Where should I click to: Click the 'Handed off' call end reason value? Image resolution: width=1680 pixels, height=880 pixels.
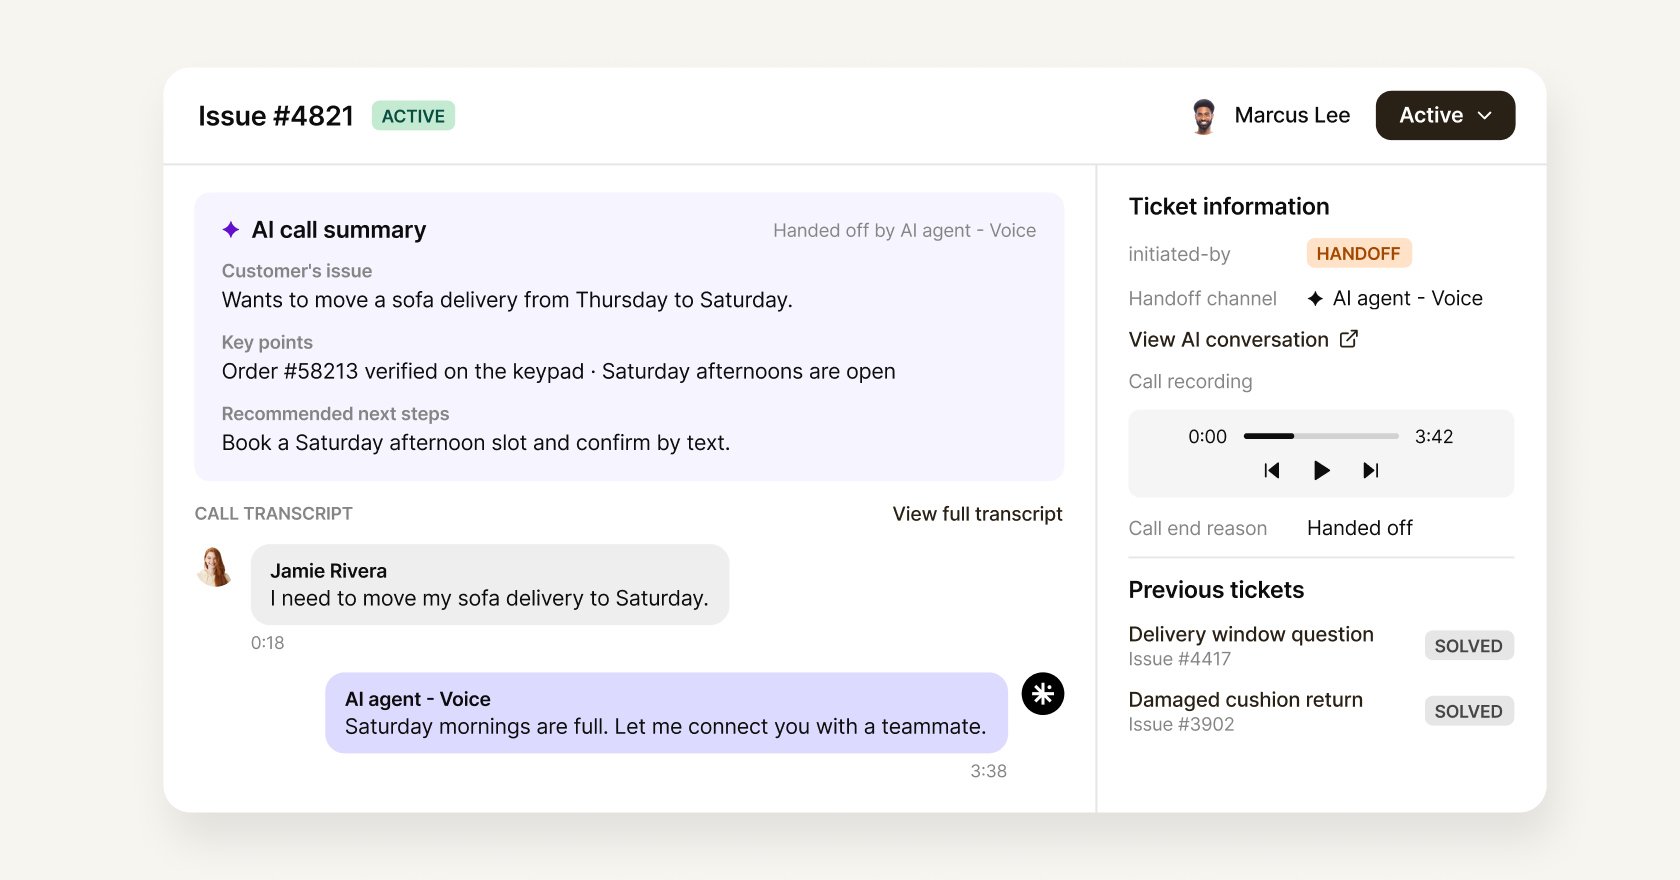[1359, 528]
